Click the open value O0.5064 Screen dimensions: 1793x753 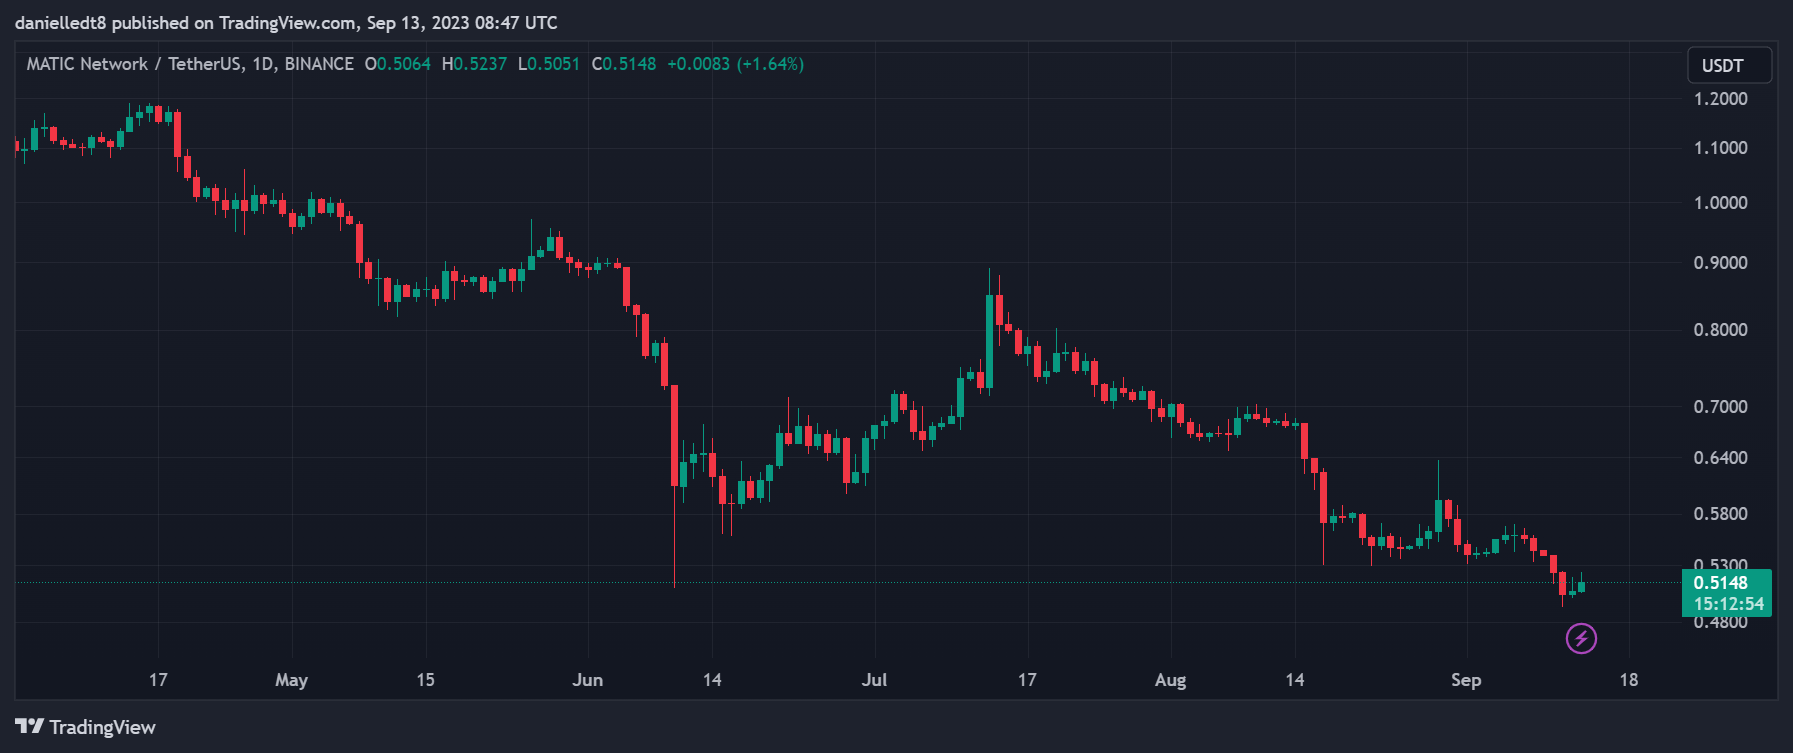point(397,64)
